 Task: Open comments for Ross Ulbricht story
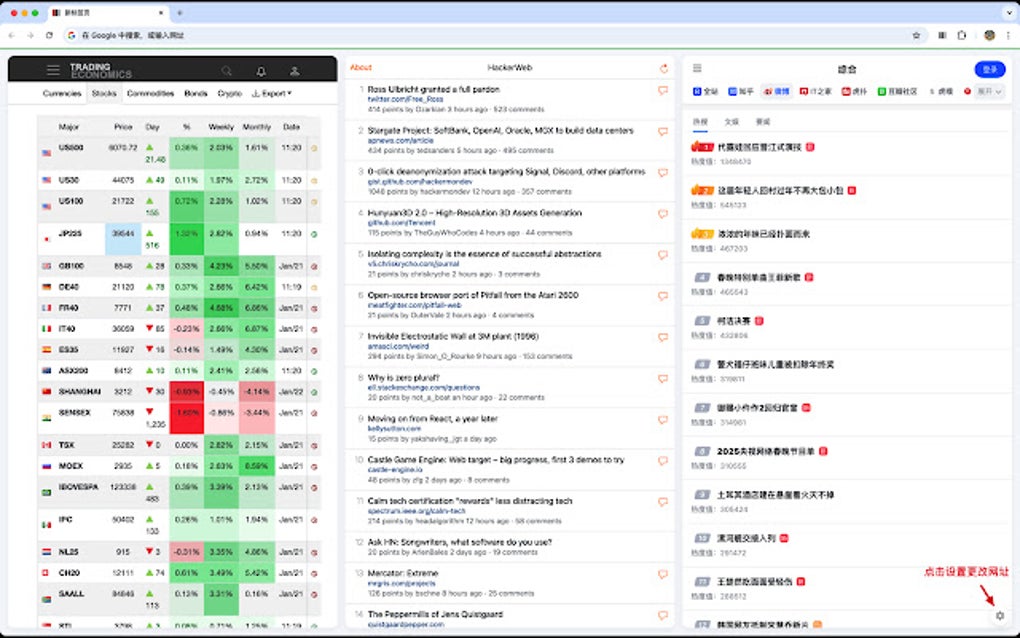[x=662, y=91]
